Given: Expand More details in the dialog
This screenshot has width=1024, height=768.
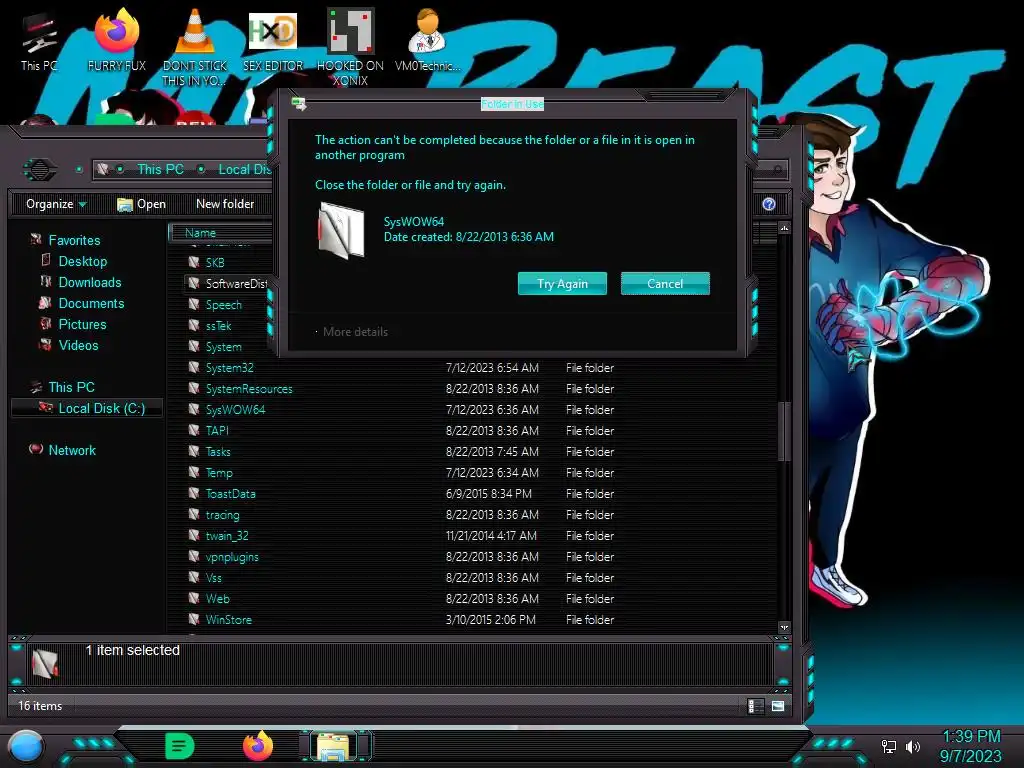Looking at the screenshot, I should [x=351, y=332].
